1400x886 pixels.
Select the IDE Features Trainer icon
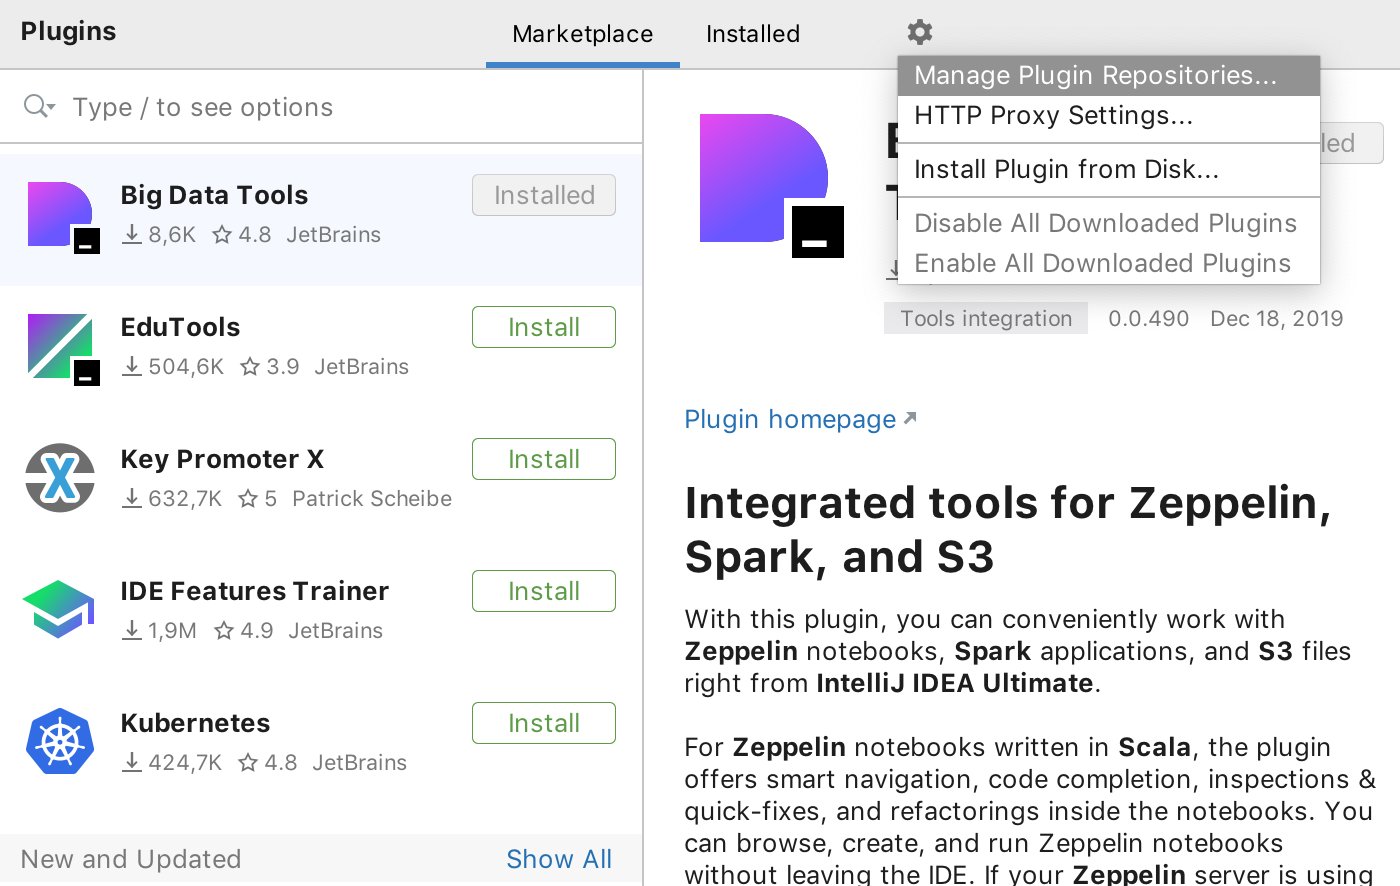[59, 609]
